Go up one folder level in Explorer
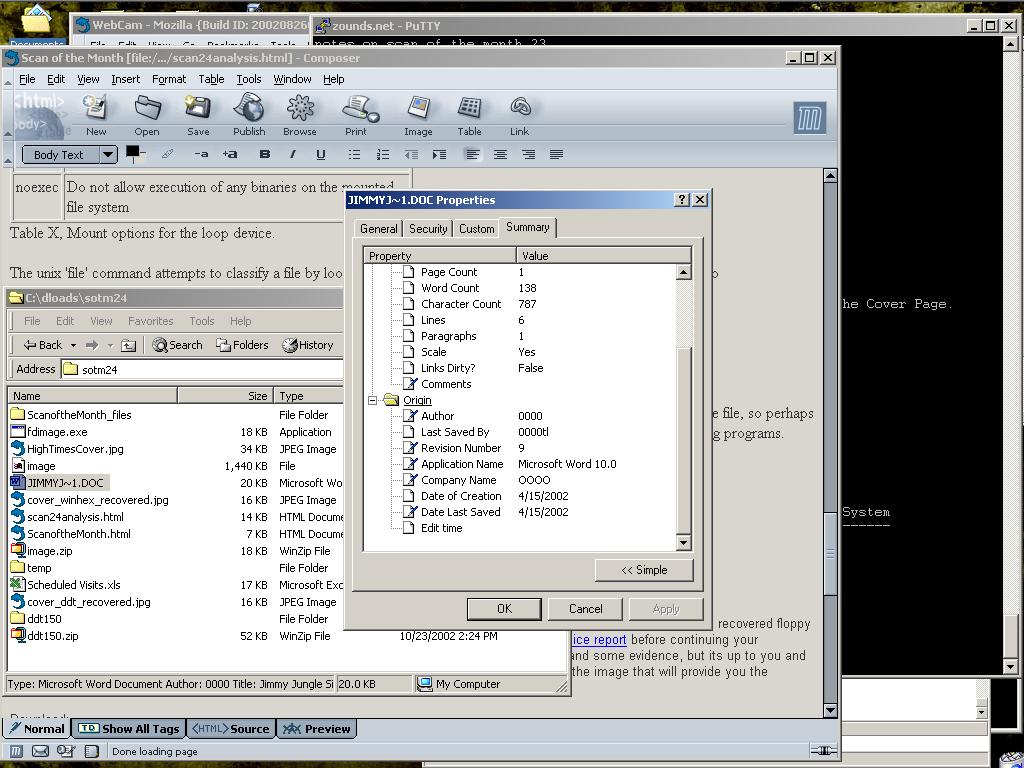The height and width of the screenshot is (768, 1024). [129, 345]
